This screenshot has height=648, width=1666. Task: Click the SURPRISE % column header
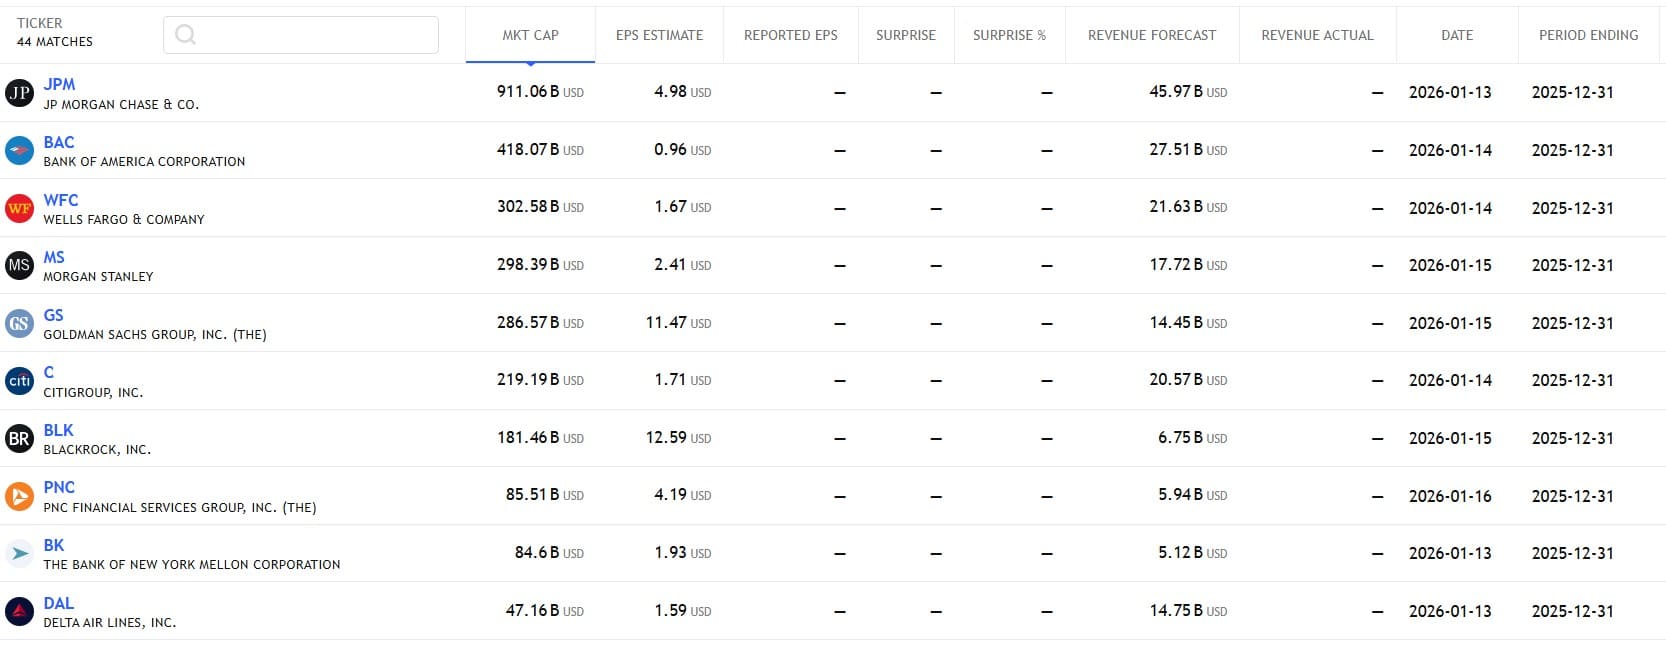[1009, 35]
